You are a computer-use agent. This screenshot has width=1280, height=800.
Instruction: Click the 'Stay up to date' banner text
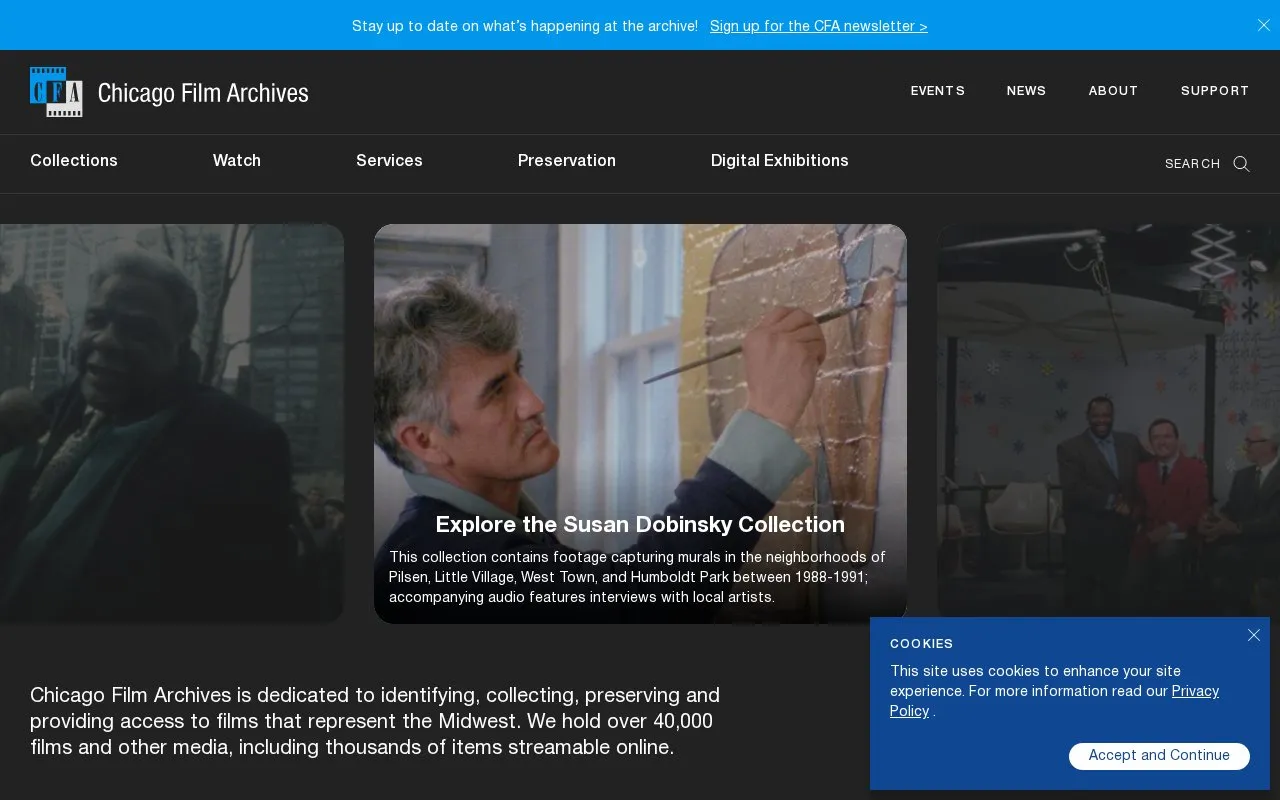(525, 26)
